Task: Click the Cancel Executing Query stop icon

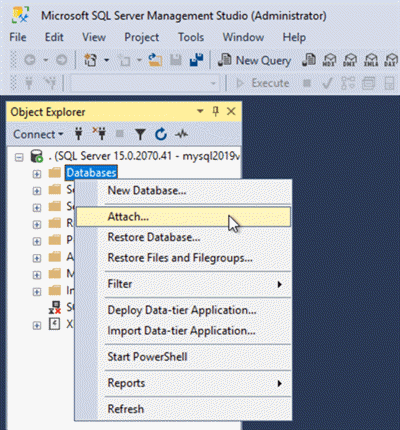Action: pos(307,83)
